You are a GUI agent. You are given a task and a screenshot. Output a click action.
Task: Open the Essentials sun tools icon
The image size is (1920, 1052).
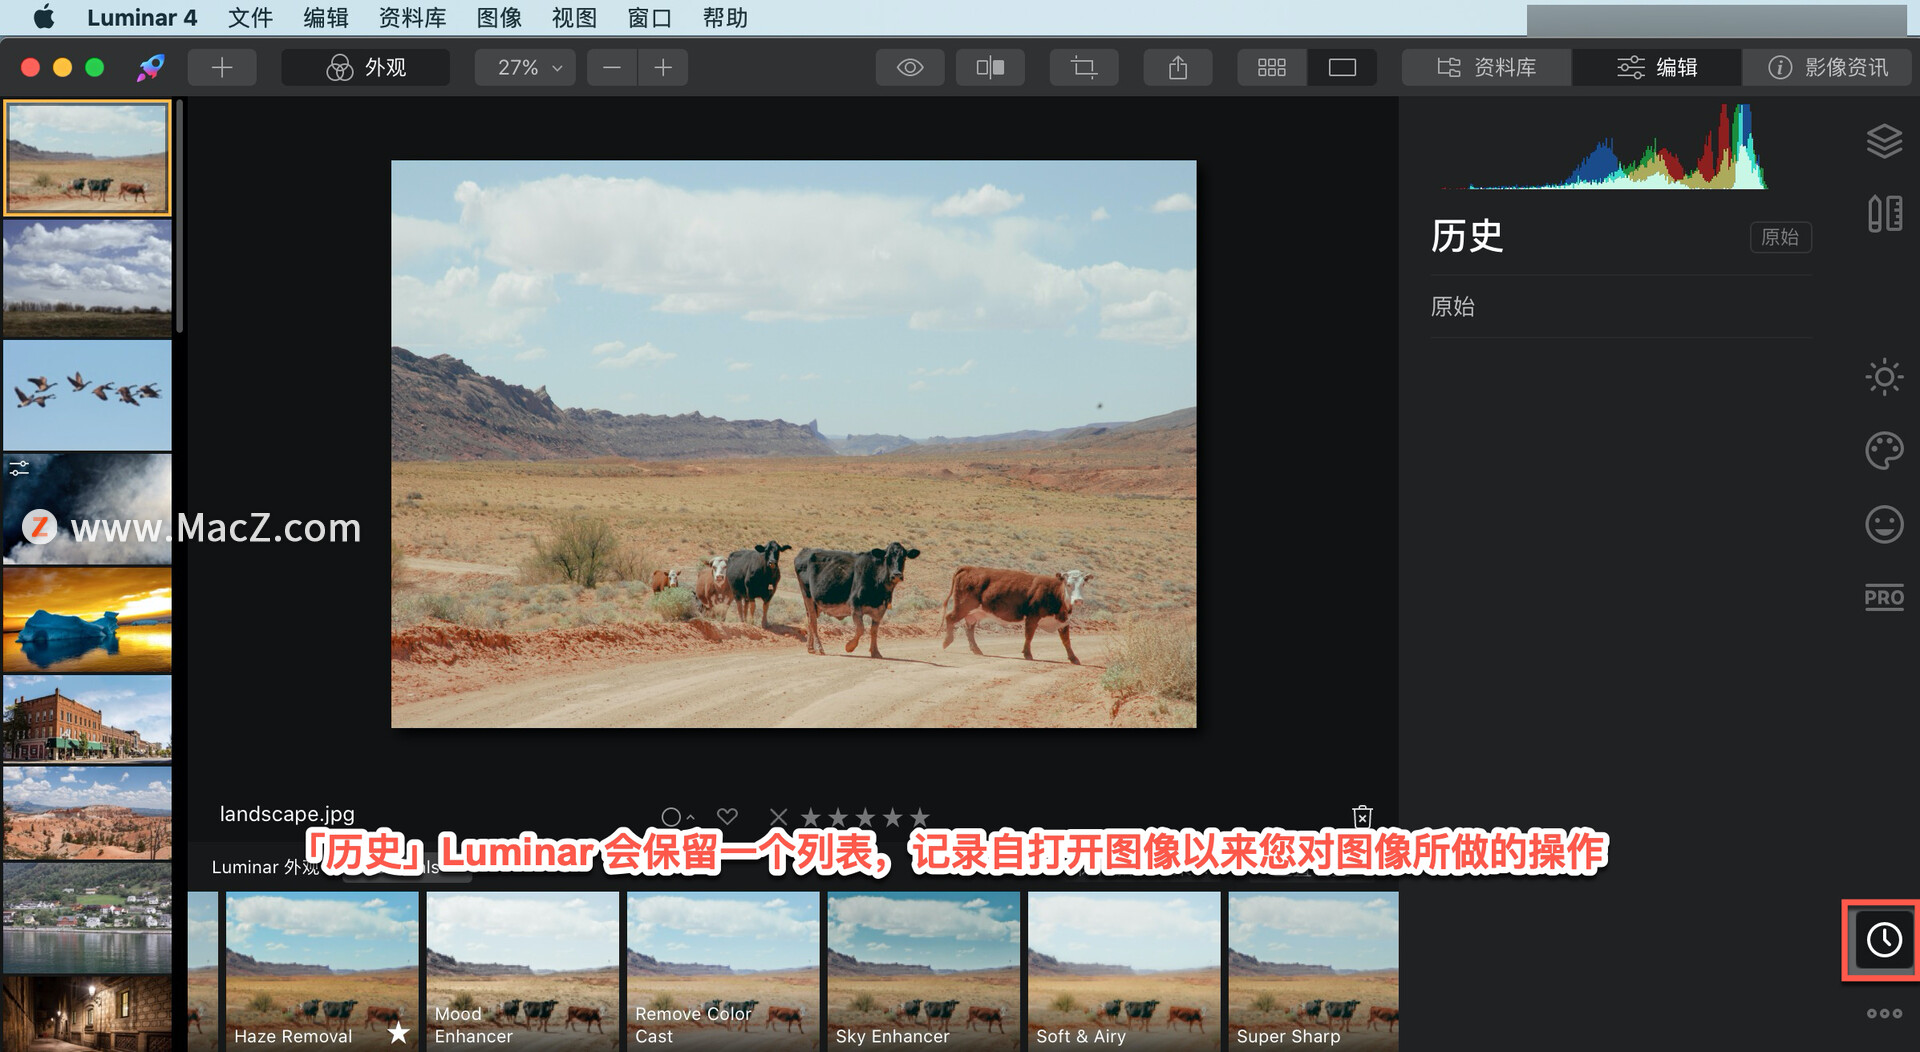click(x=1884, y=377)
